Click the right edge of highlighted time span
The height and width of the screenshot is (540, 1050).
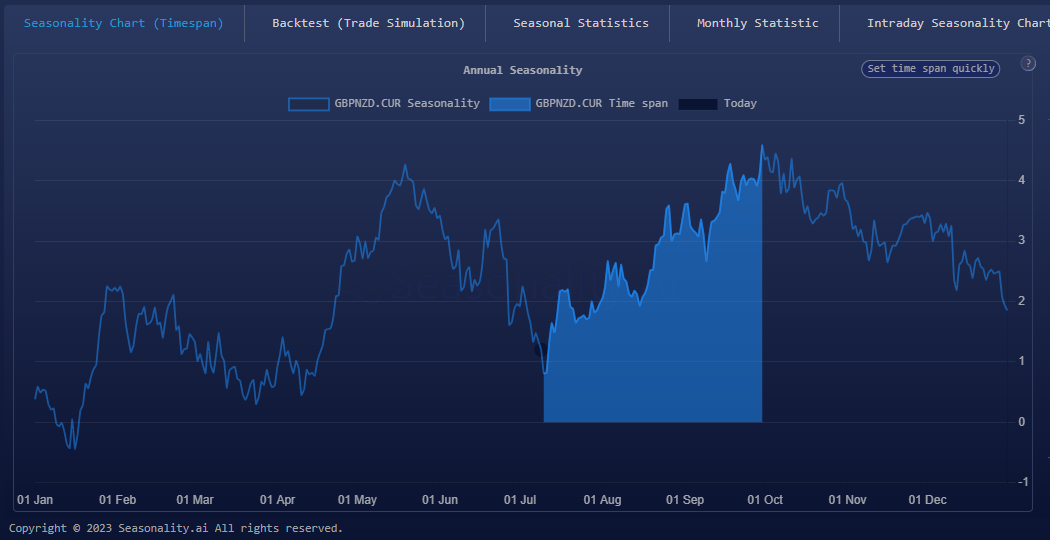click(x=761, y=300)
